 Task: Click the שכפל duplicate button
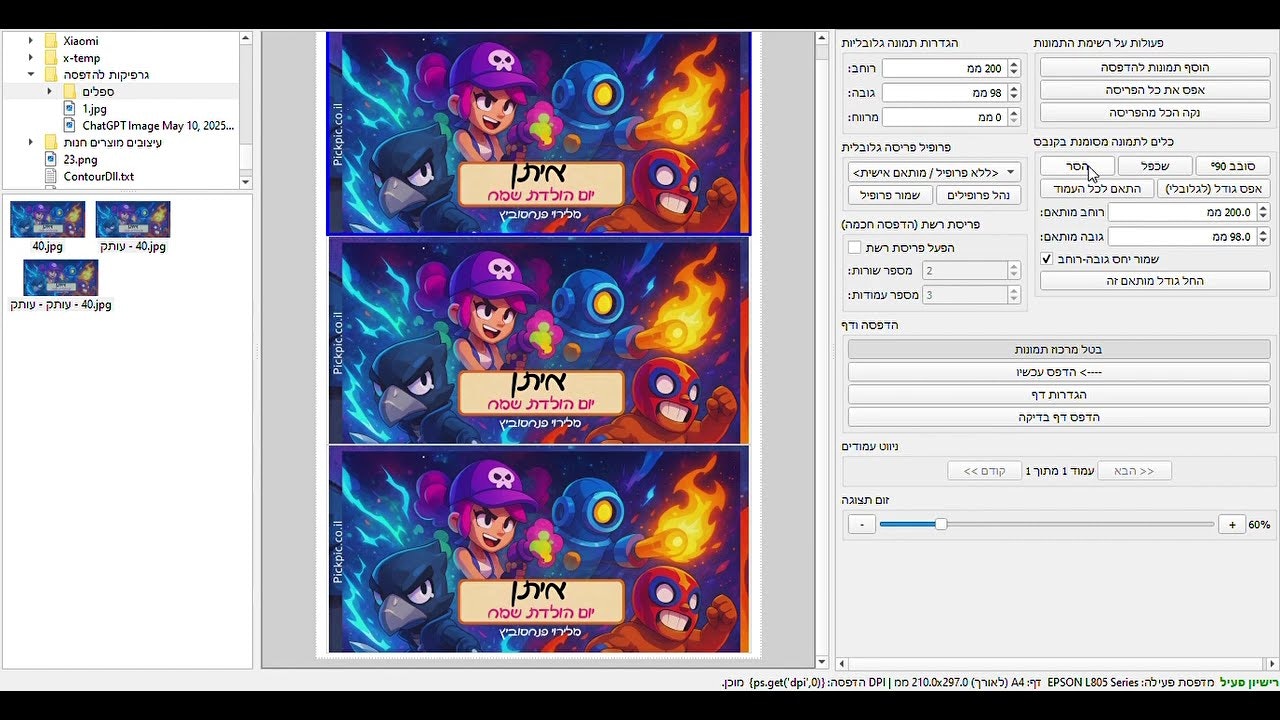[1155, 166]
